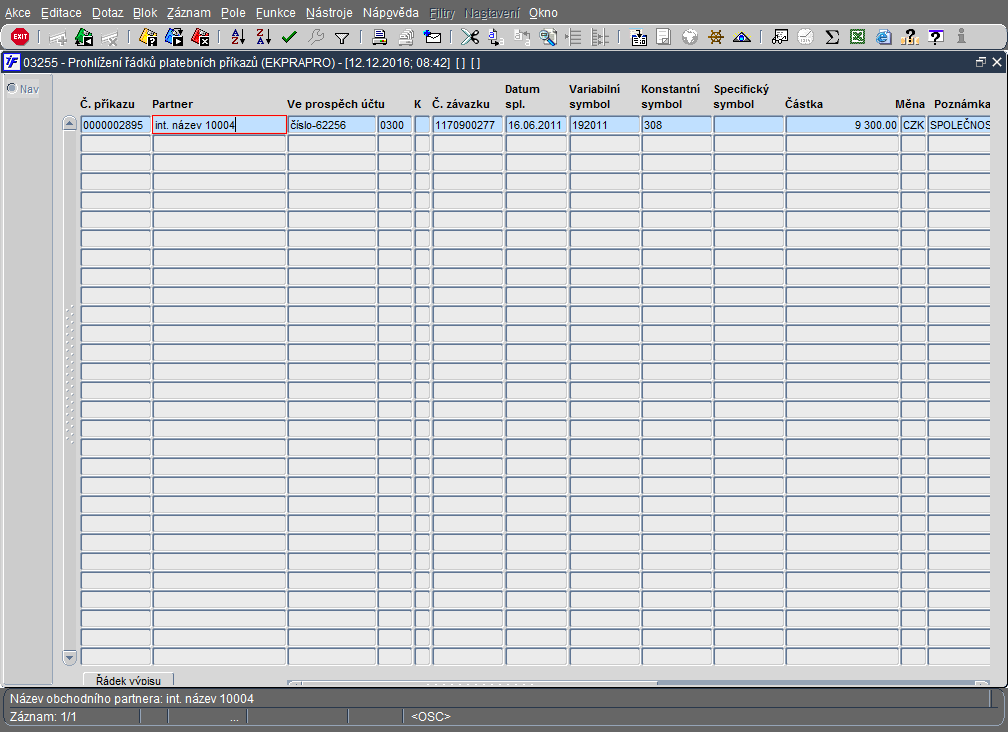Open the Okno menu

543,13
